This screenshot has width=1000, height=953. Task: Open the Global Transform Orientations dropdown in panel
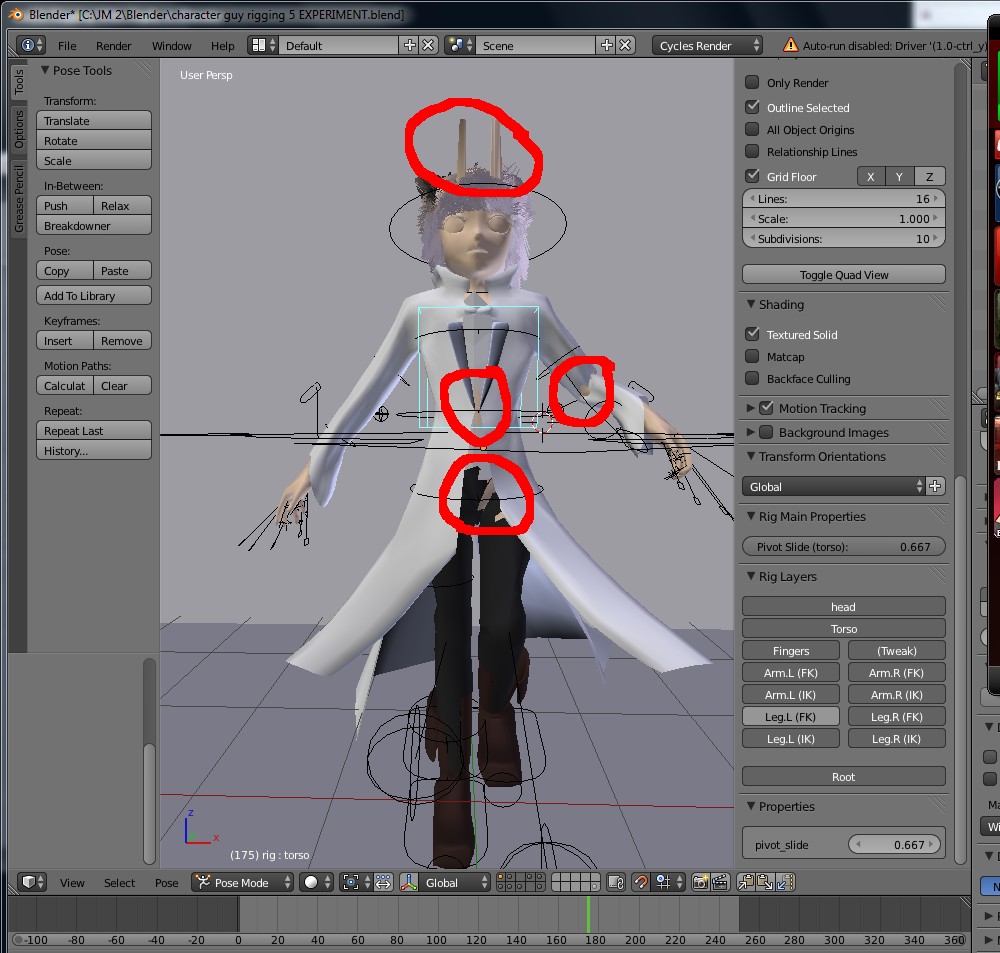click(x=834, y=486)
